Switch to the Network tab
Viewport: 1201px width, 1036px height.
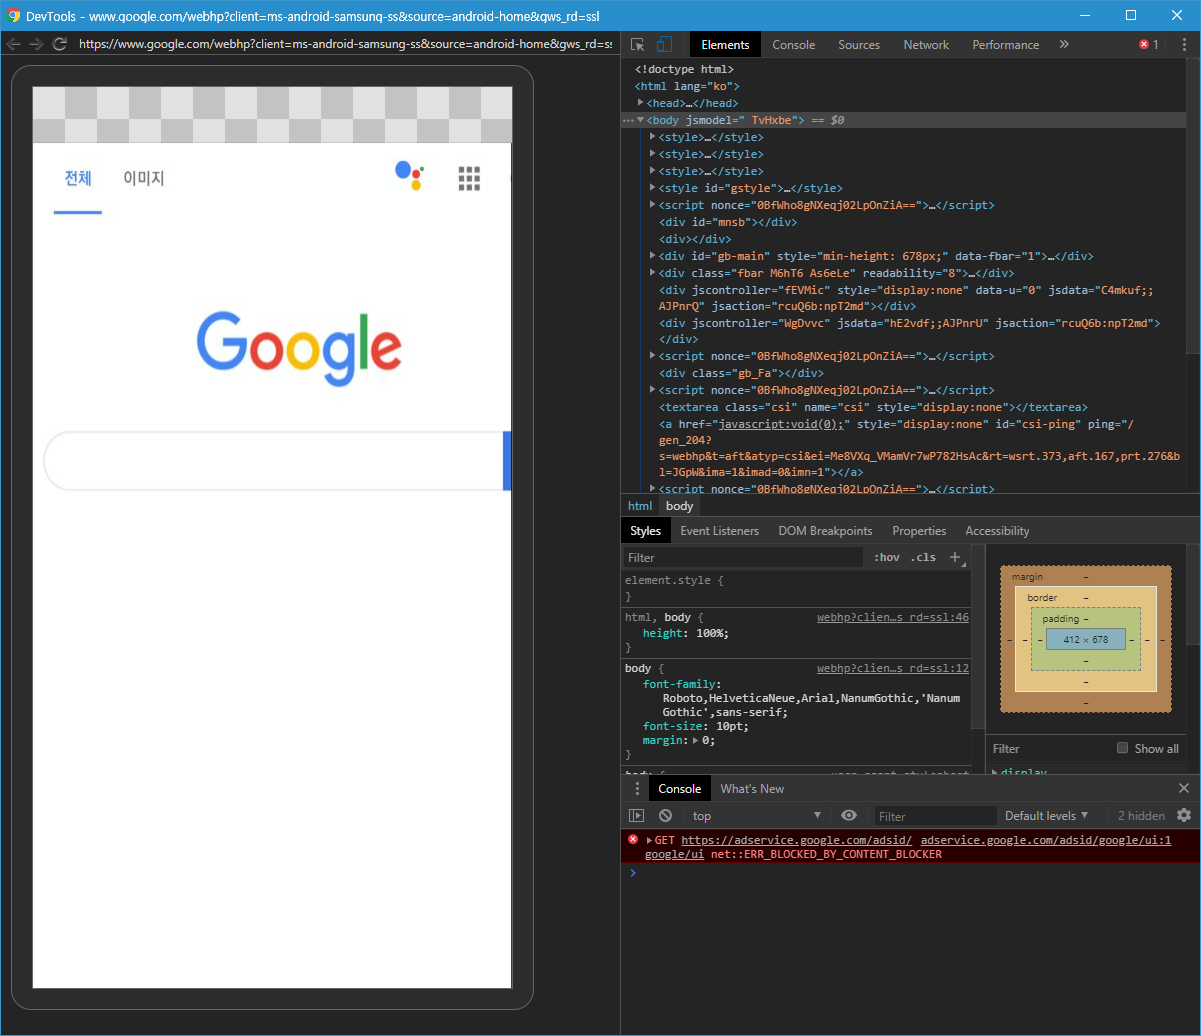(926, 45)
